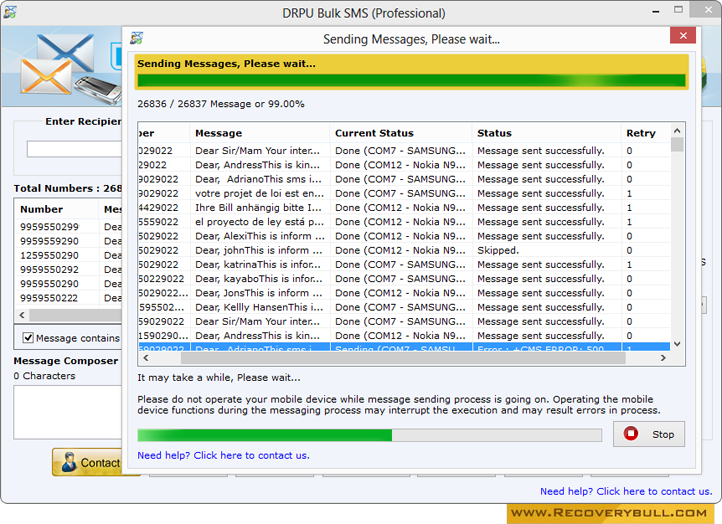Select the 'Dear, kayaboThis is infor...' row
This screenshot has height=524, width=722.
pos(404,279)
